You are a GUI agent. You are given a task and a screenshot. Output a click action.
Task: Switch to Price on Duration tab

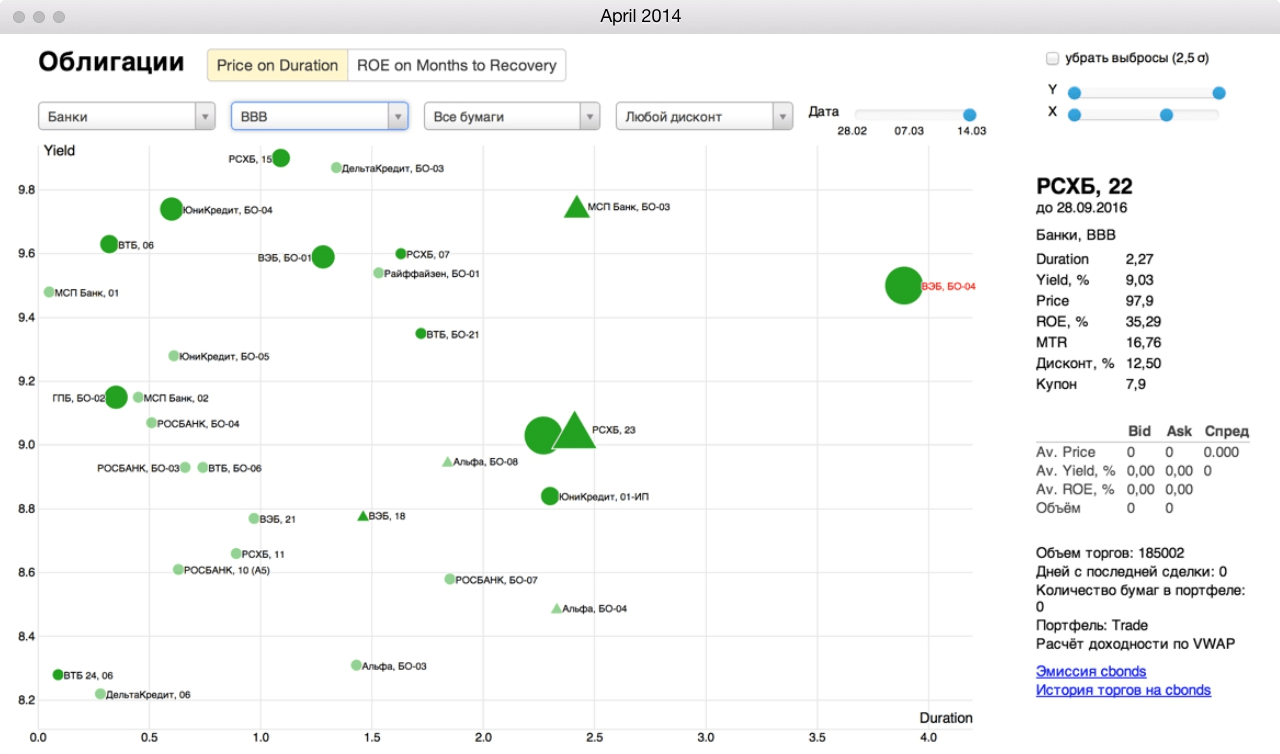277,65
